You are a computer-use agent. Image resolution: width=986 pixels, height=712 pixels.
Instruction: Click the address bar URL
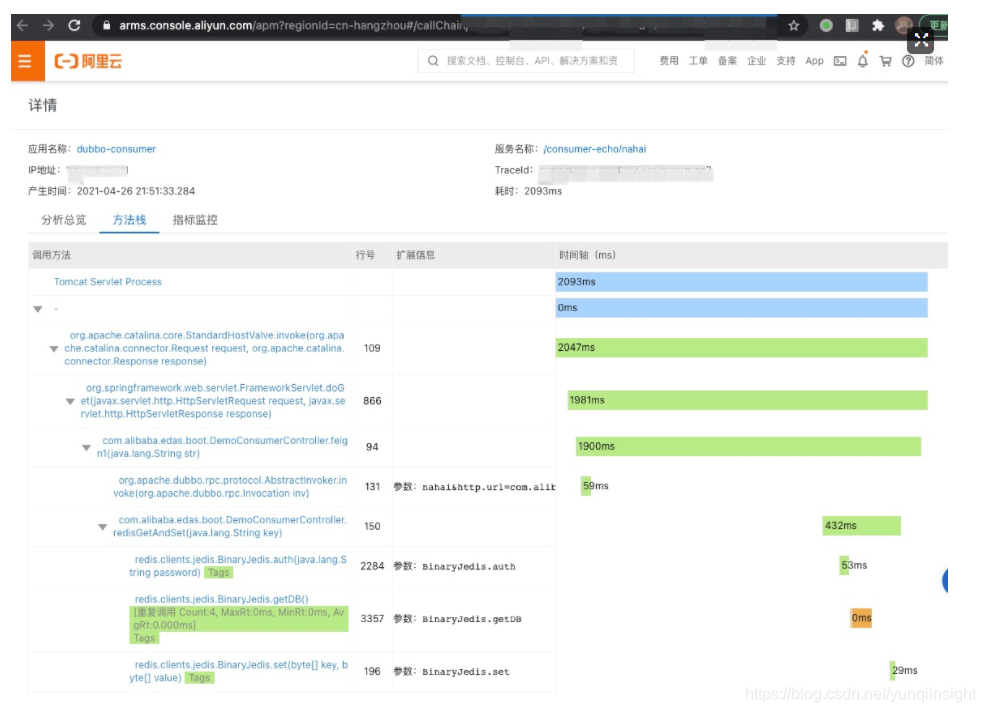tap(292, 25)
